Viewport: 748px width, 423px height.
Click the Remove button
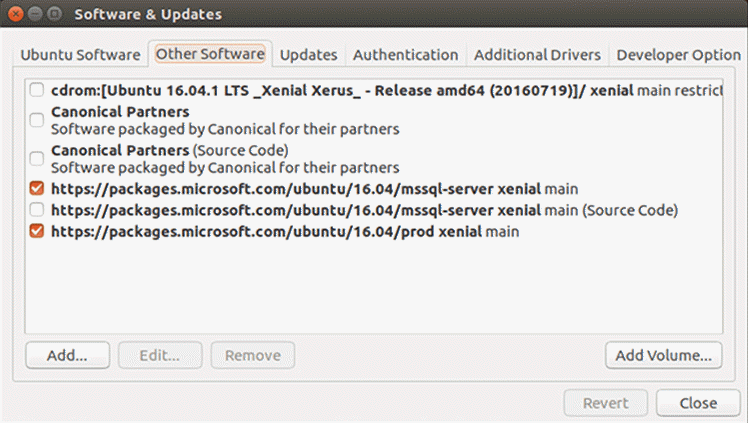[253, 355]
